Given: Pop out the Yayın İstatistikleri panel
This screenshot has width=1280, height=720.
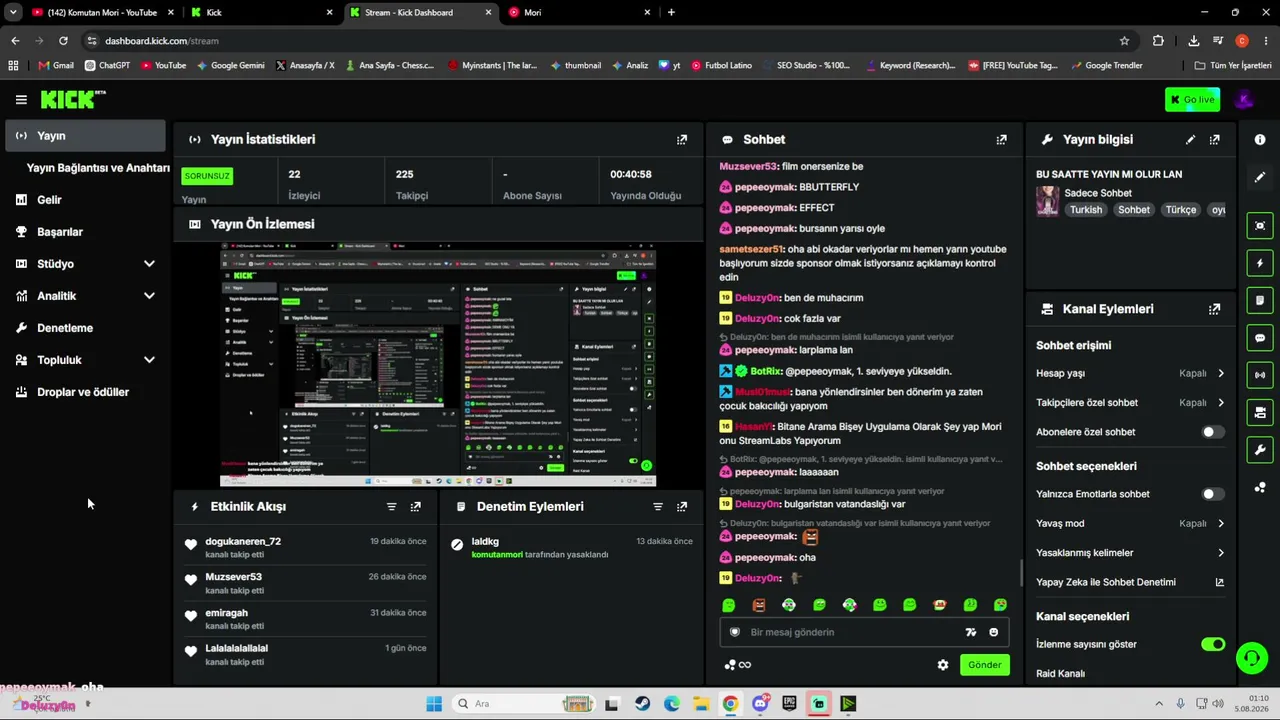Looking at the screenshot, I should tap(682, 140).
